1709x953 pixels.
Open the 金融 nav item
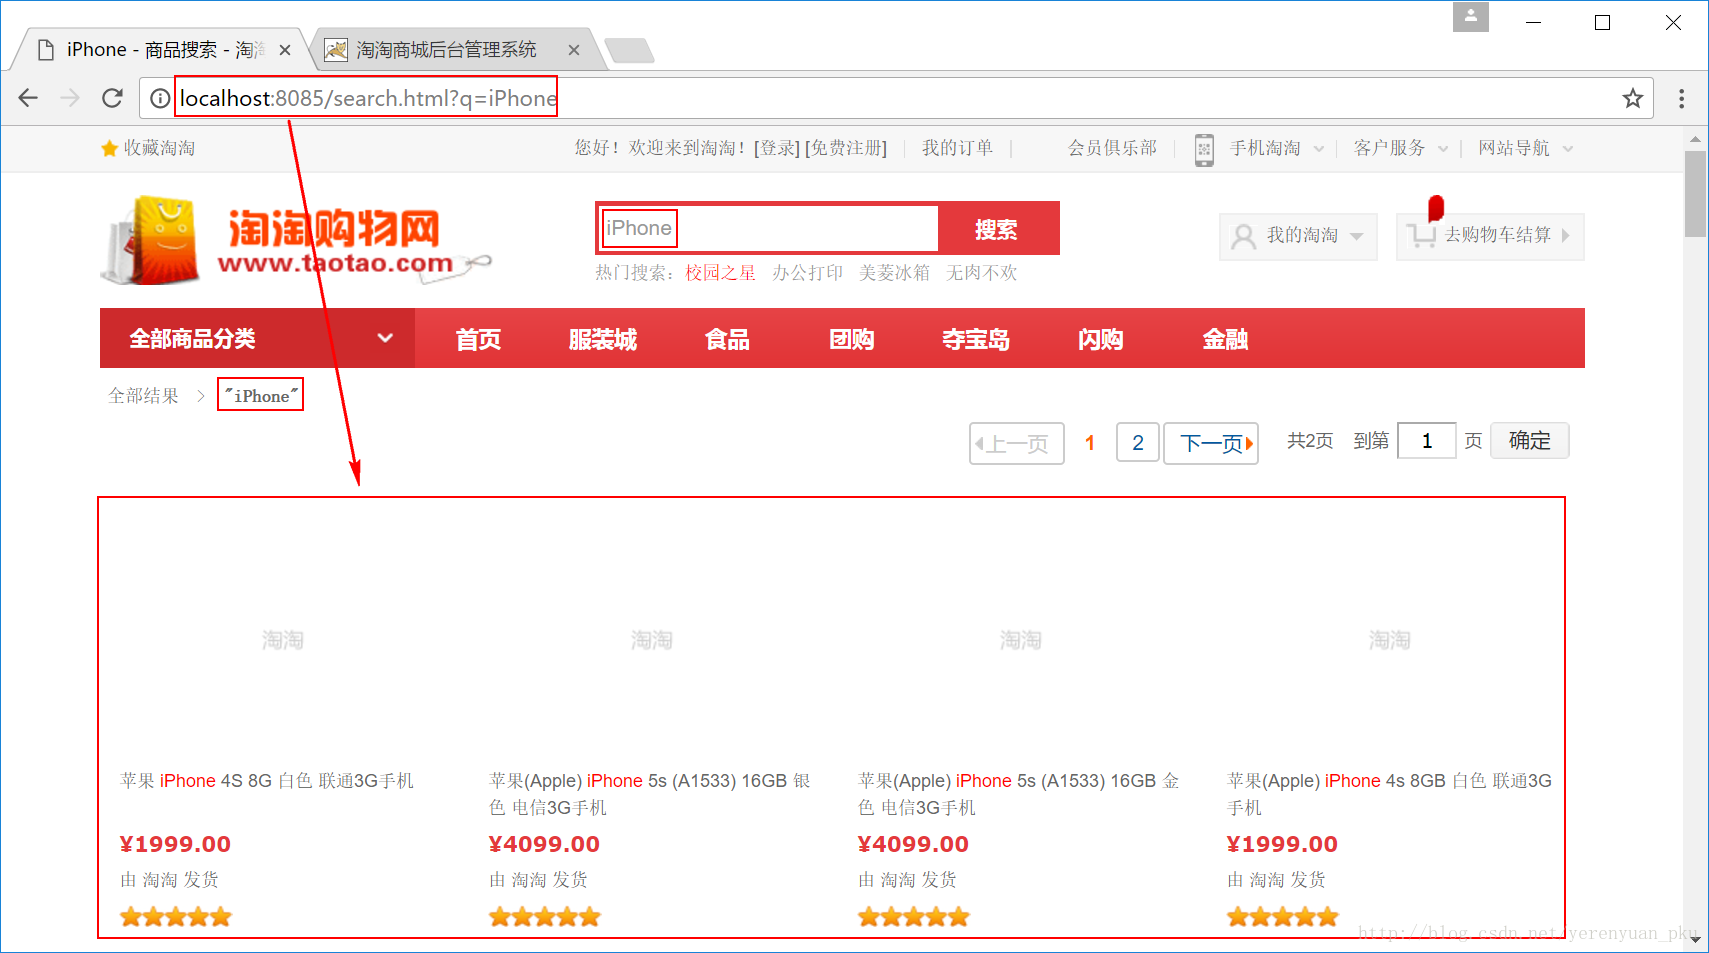coord(1225,339)
